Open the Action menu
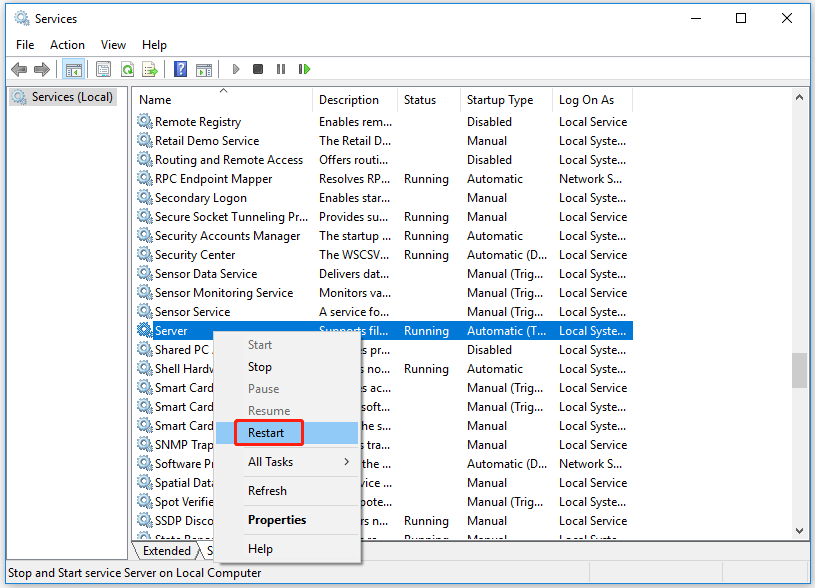The height and width of the screenshot is (588, 815). point(67,45)
